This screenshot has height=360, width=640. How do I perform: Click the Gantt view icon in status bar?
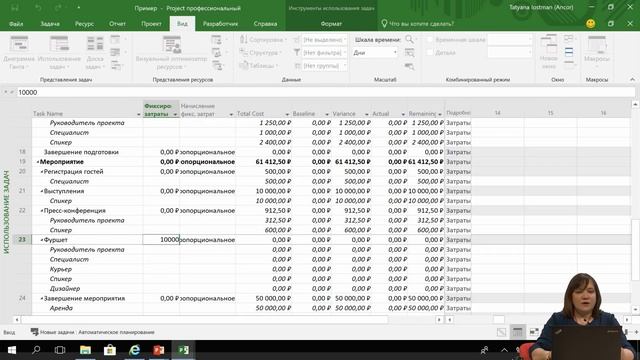tap(501, 332)
